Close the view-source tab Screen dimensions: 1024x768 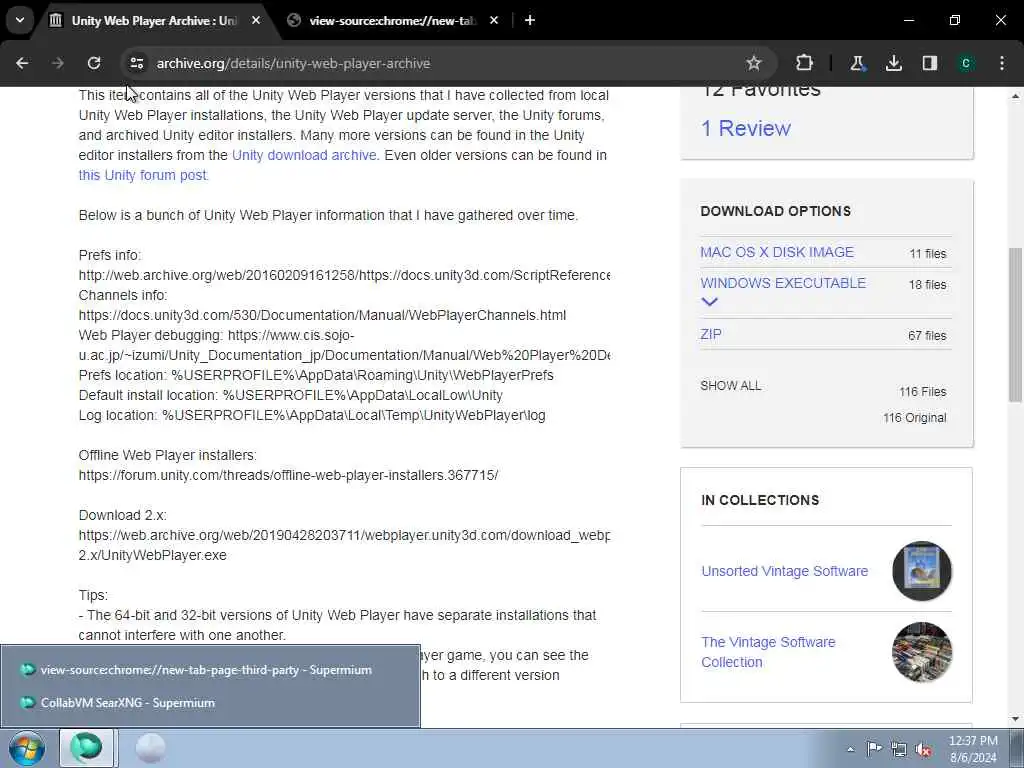point(494,20)
